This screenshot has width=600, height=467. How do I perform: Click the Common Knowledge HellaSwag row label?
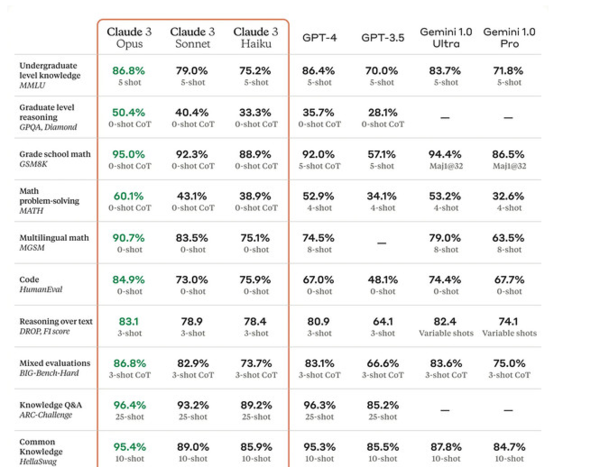(45, 452)
